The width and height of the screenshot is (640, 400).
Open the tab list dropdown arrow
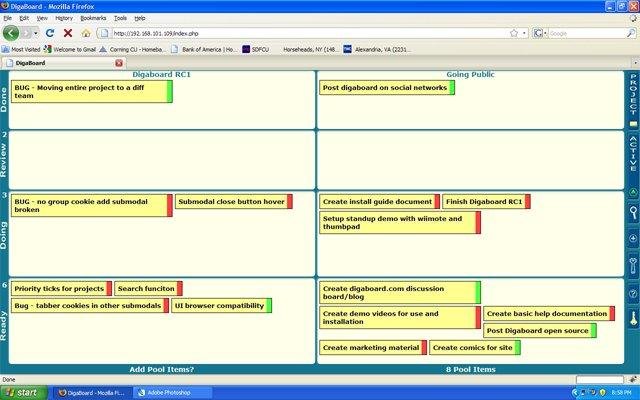point(636,63)
